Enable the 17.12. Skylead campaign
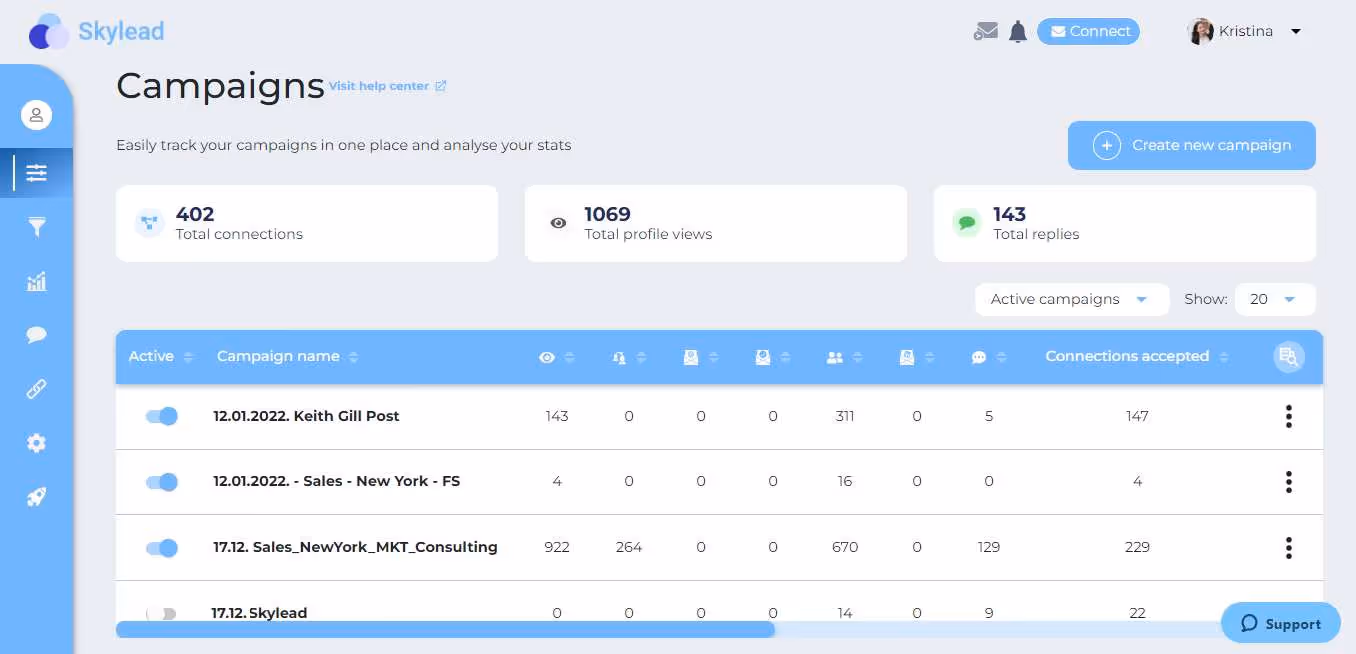 161,613
